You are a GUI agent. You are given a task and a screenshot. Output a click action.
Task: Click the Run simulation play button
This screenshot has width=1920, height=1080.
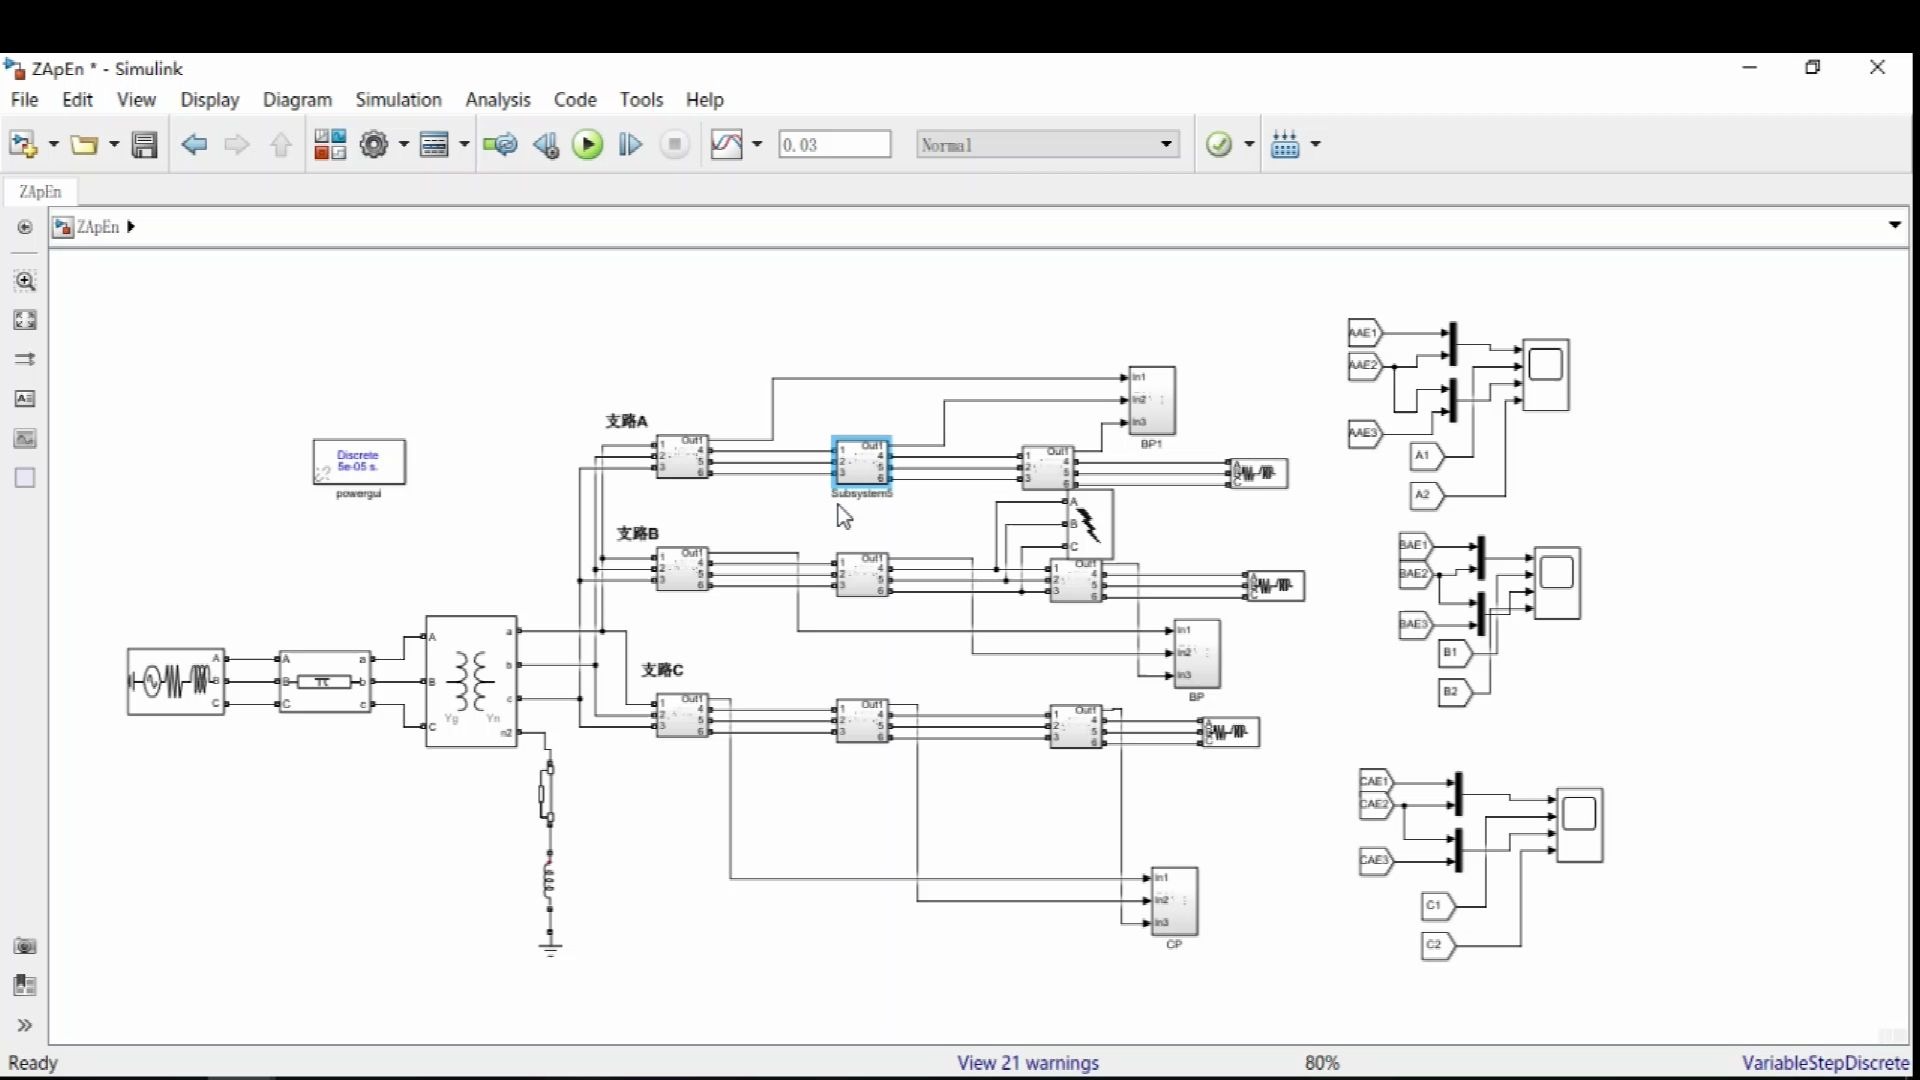pyautogui.click(x=588, y=145)
